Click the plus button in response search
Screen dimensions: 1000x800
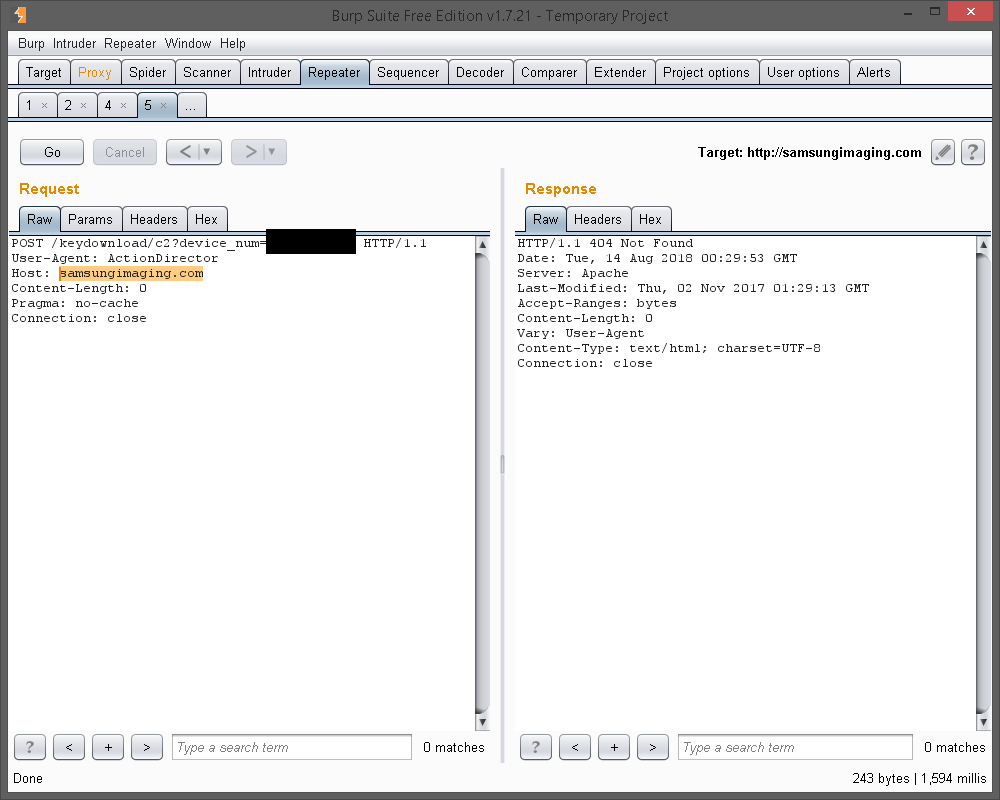(613, 747)
